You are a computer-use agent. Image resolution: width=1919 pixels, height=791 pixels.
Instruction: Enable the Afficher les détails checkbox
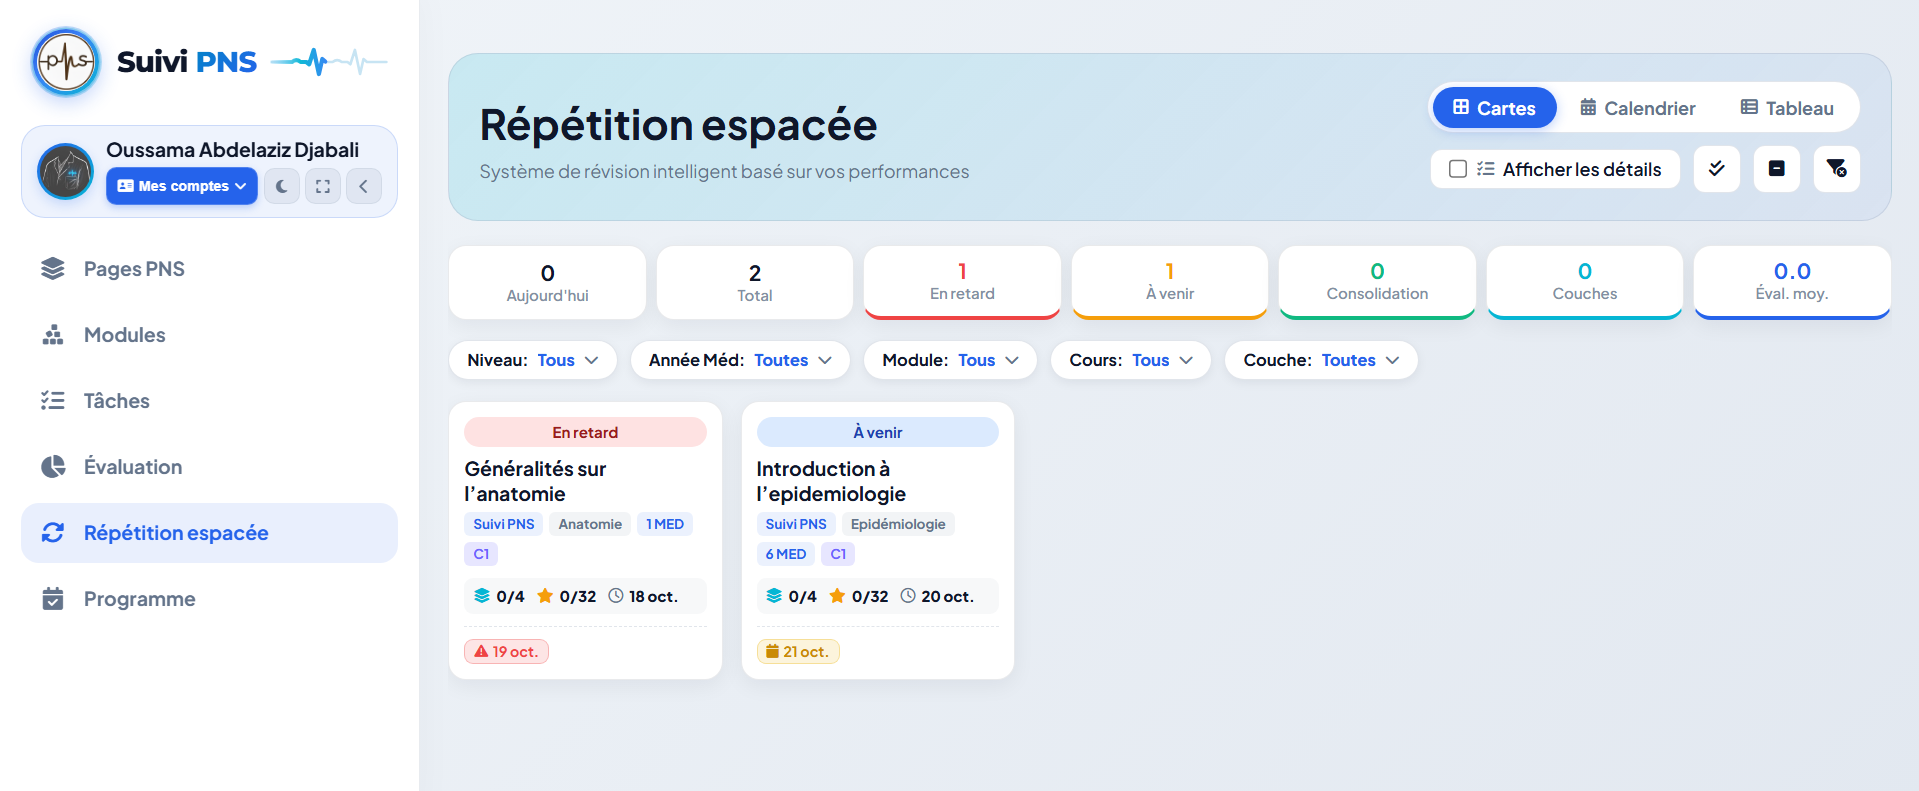1458,169
